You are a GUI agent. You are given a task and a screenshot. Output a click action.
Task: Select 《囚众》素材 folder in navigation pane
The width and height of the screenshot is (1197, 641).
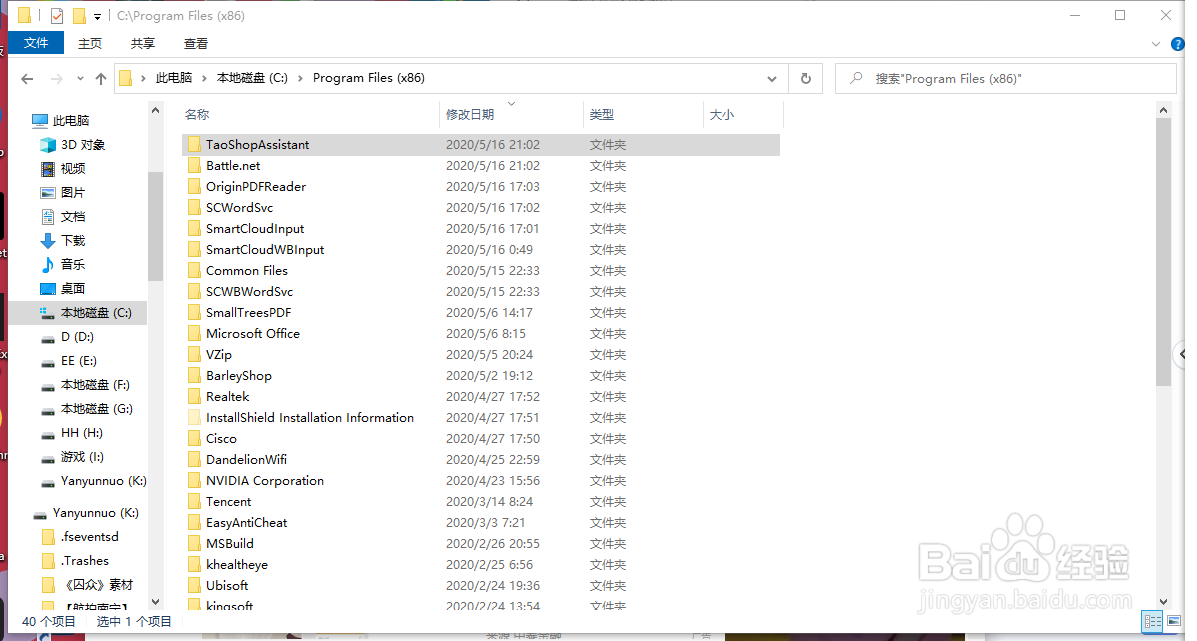click(98, 585)
